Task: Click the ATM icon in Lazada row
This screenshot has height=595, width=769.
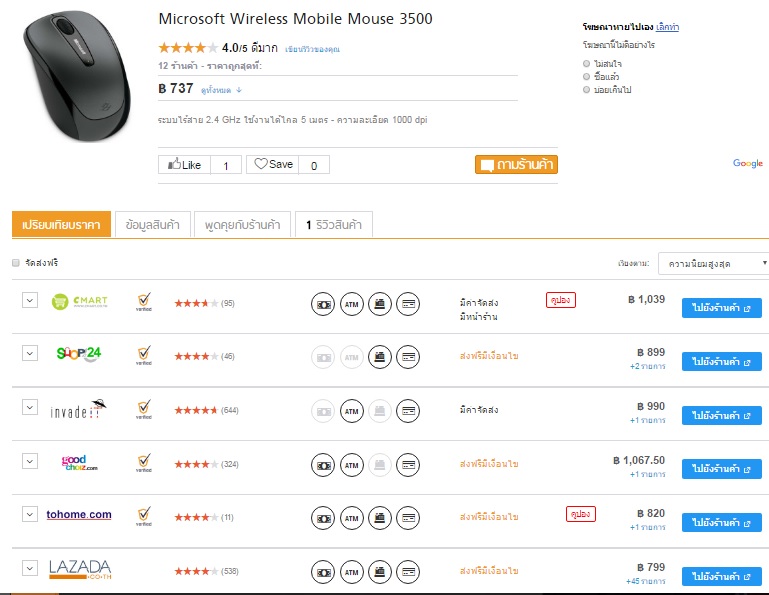Action: click(x=352, y=572)
